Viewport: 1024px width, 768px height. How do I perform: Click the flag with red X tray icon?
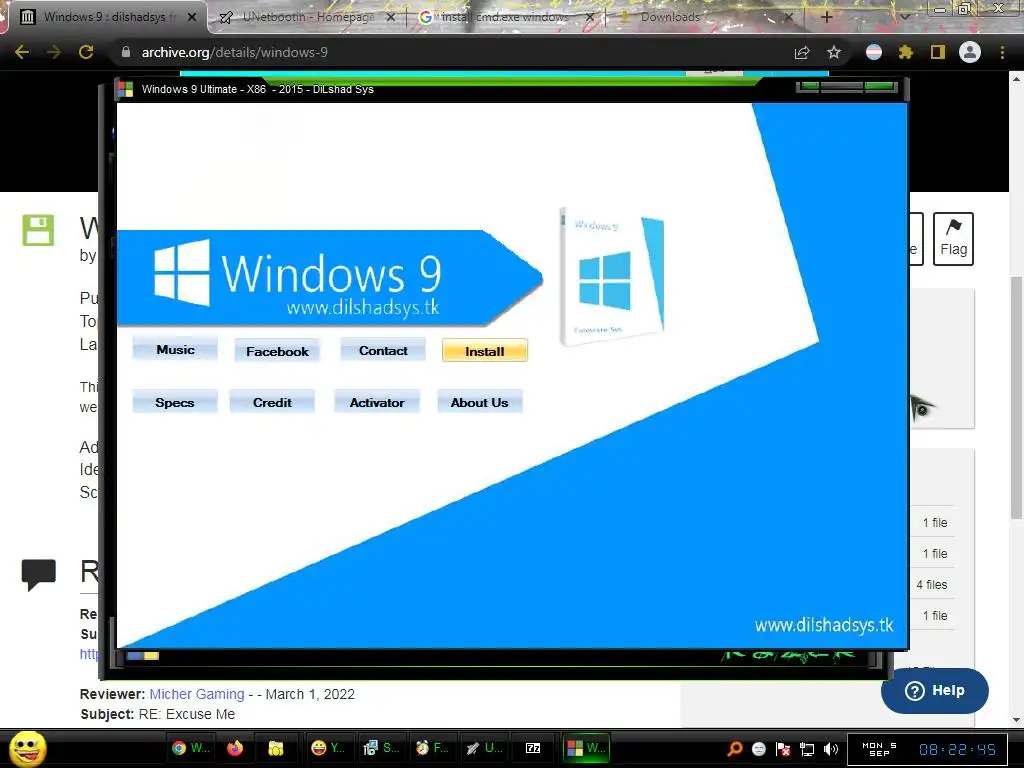(x=782, y=749)
